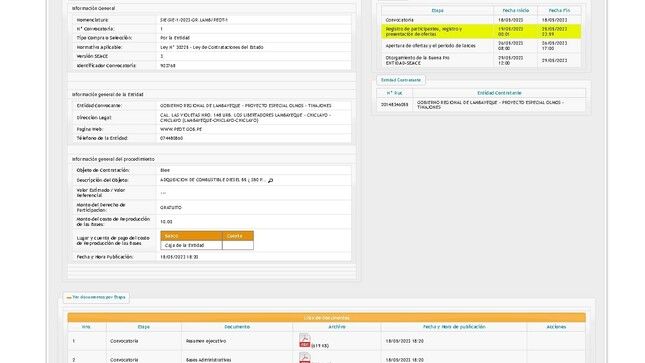645x363 pixels.
Task: Open the Bases Administrativas PDF file icon
Action: pyautogui.click(x=304, y=358)
